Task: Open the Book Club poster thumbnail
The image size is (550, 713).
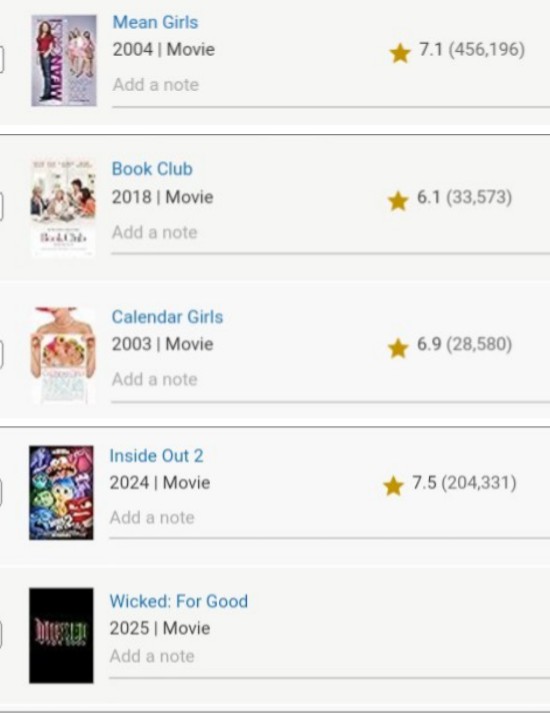Action: tap(63, 208)
